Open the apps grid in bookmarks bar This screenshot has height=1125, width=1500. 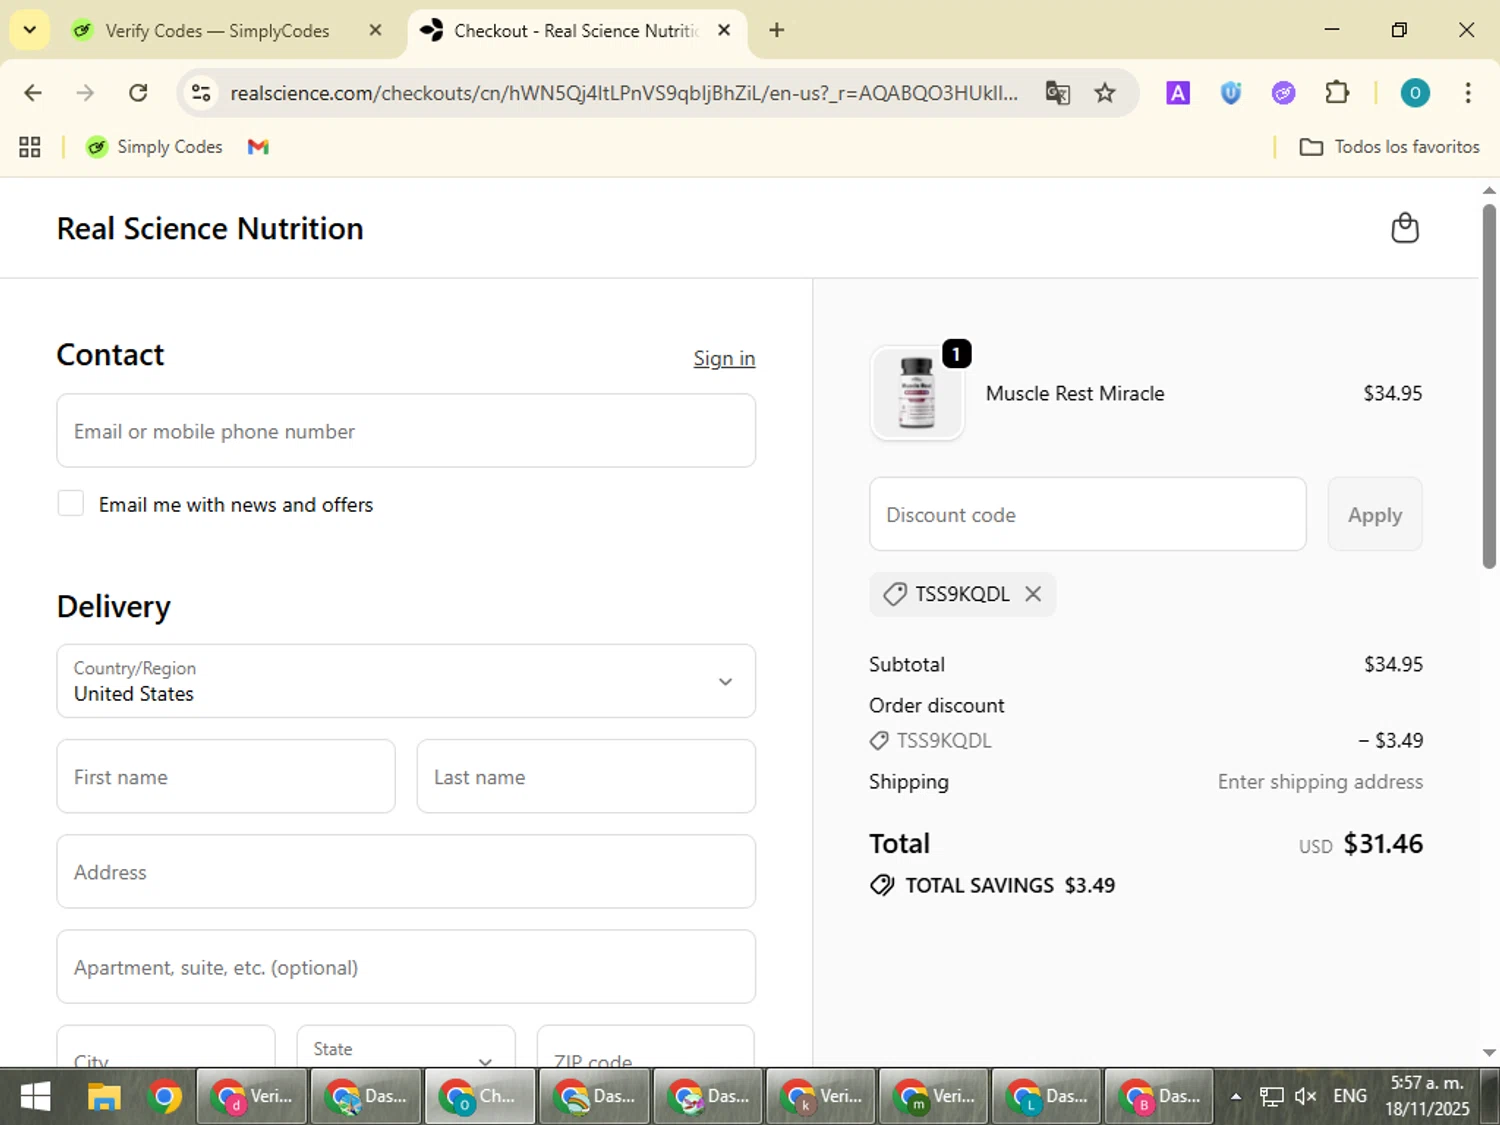[x=30, y=147]
